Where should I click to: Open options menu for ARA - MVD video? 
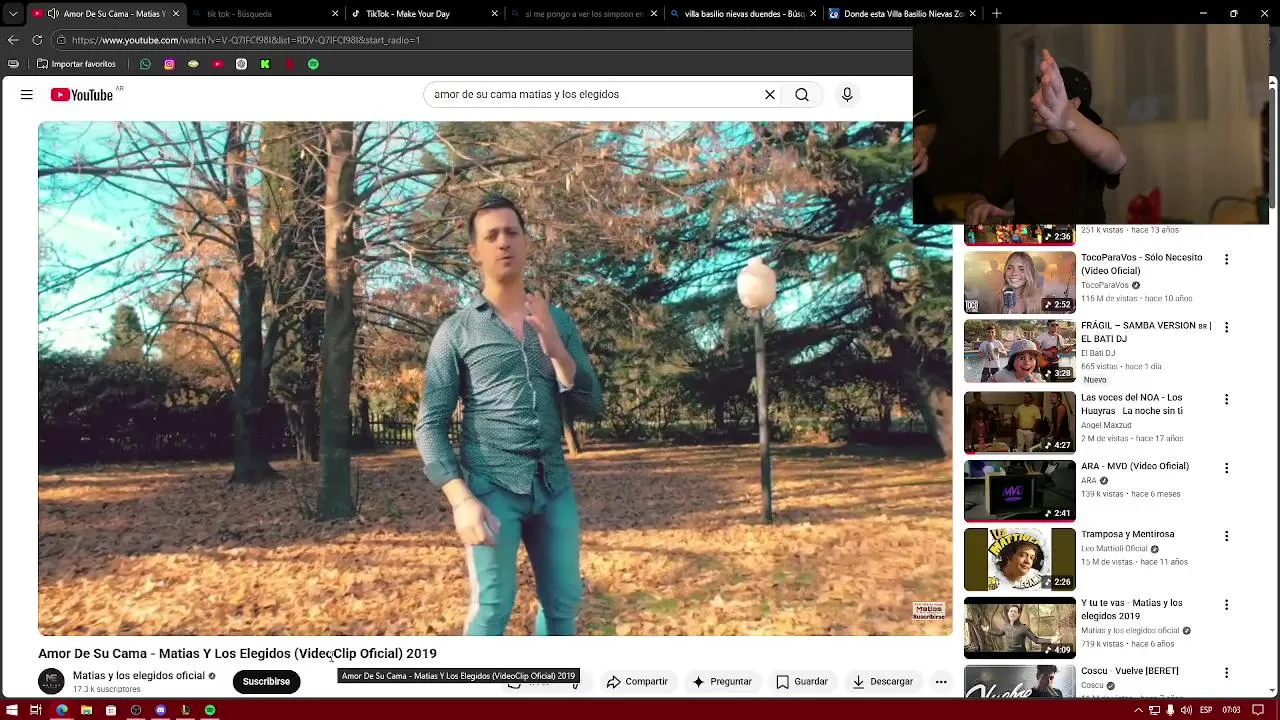click(1226, 467)
